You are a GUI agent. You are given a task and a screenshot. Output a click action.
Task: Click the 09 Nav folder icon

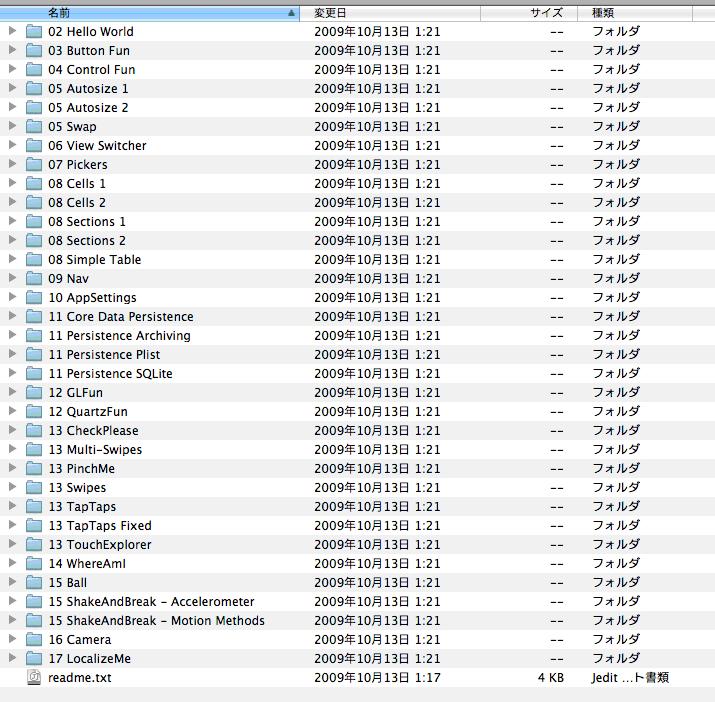(x=34, y=279)
